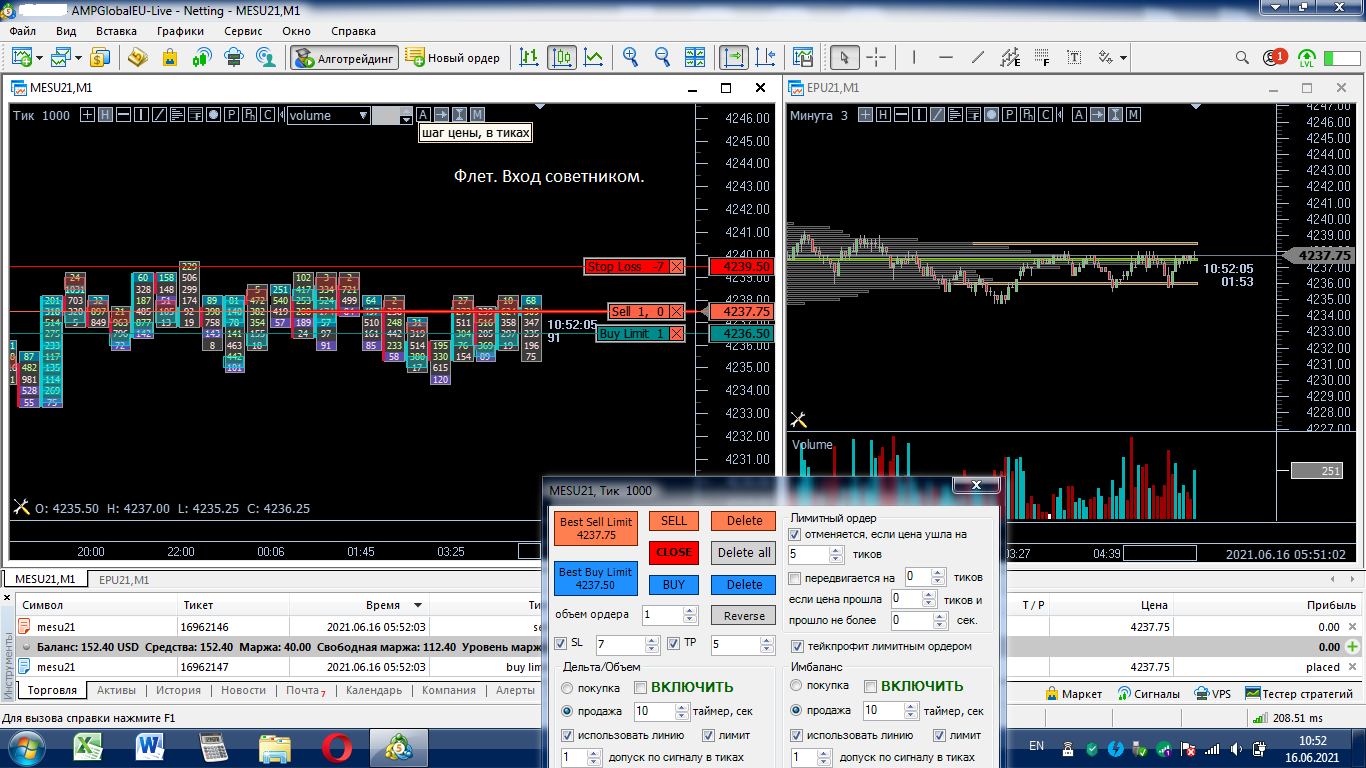Enable ВКЛЮЧИТЬ checkbox in Дельта/Объем
Viewport: 1366px width, 768px height.
click(x=640, y=687)
